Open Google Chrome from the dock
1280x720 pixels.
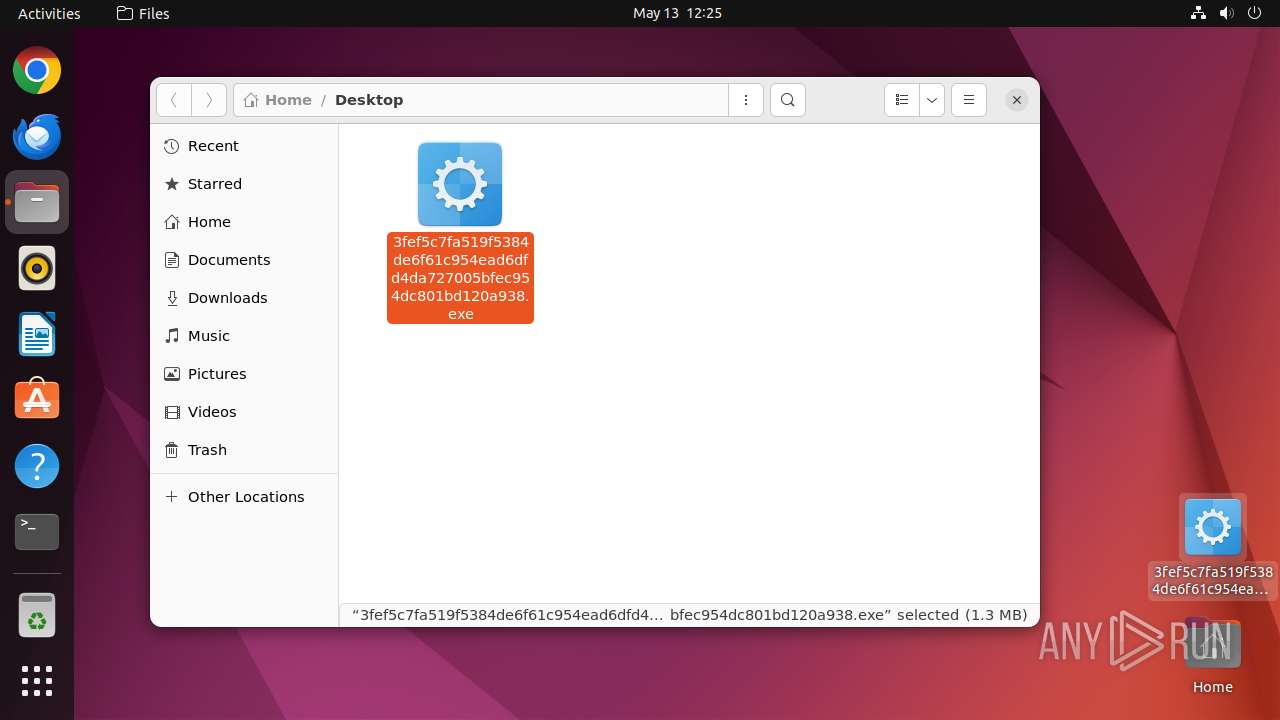click(37, 71)
